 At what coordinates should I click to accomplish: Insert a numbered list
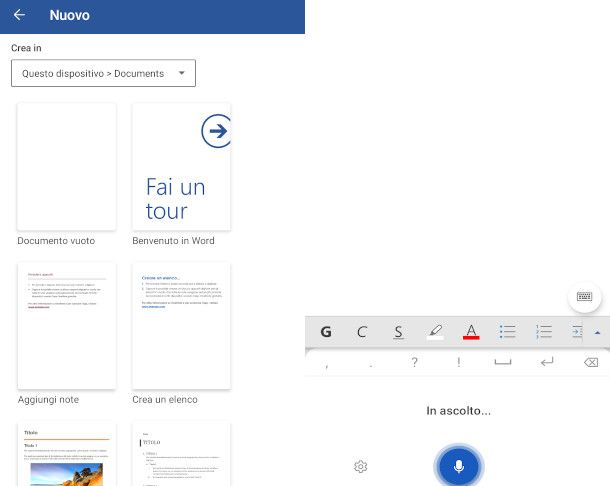tap(543, 332)
